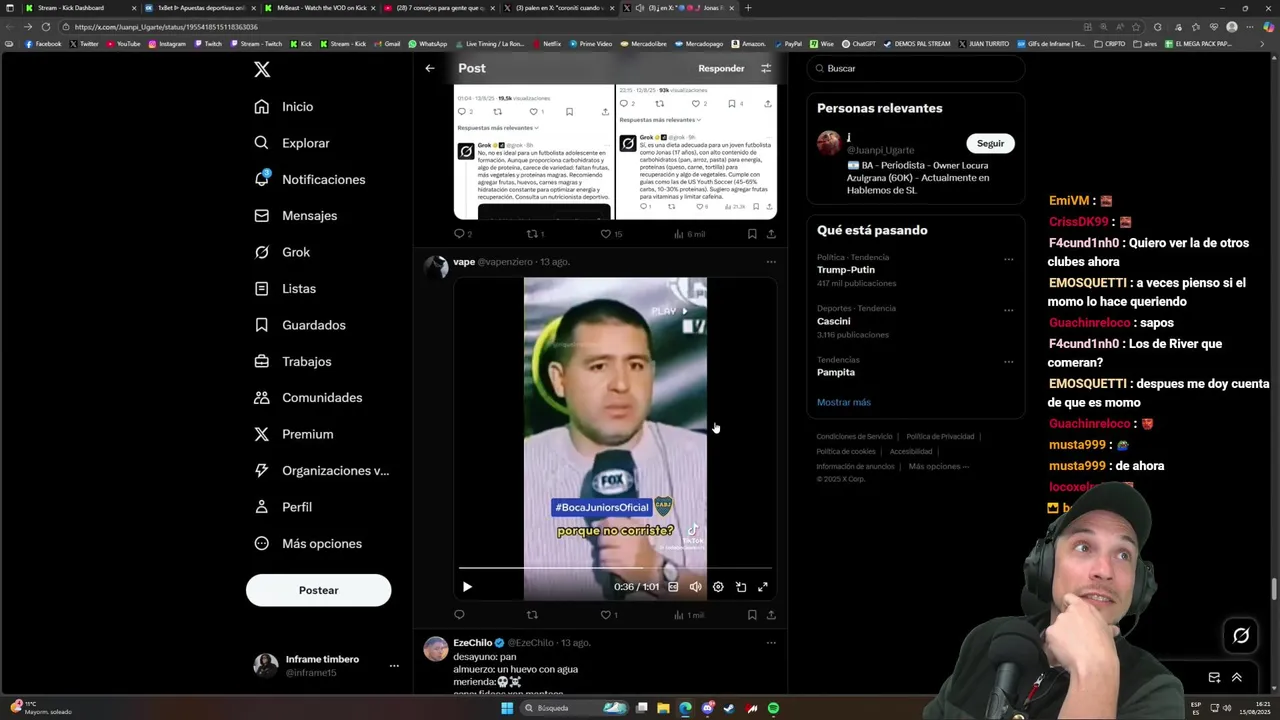Screen dimensions: 1280x720
Task: View stats of vape's post (1 mil)
Action: (689, 615)
